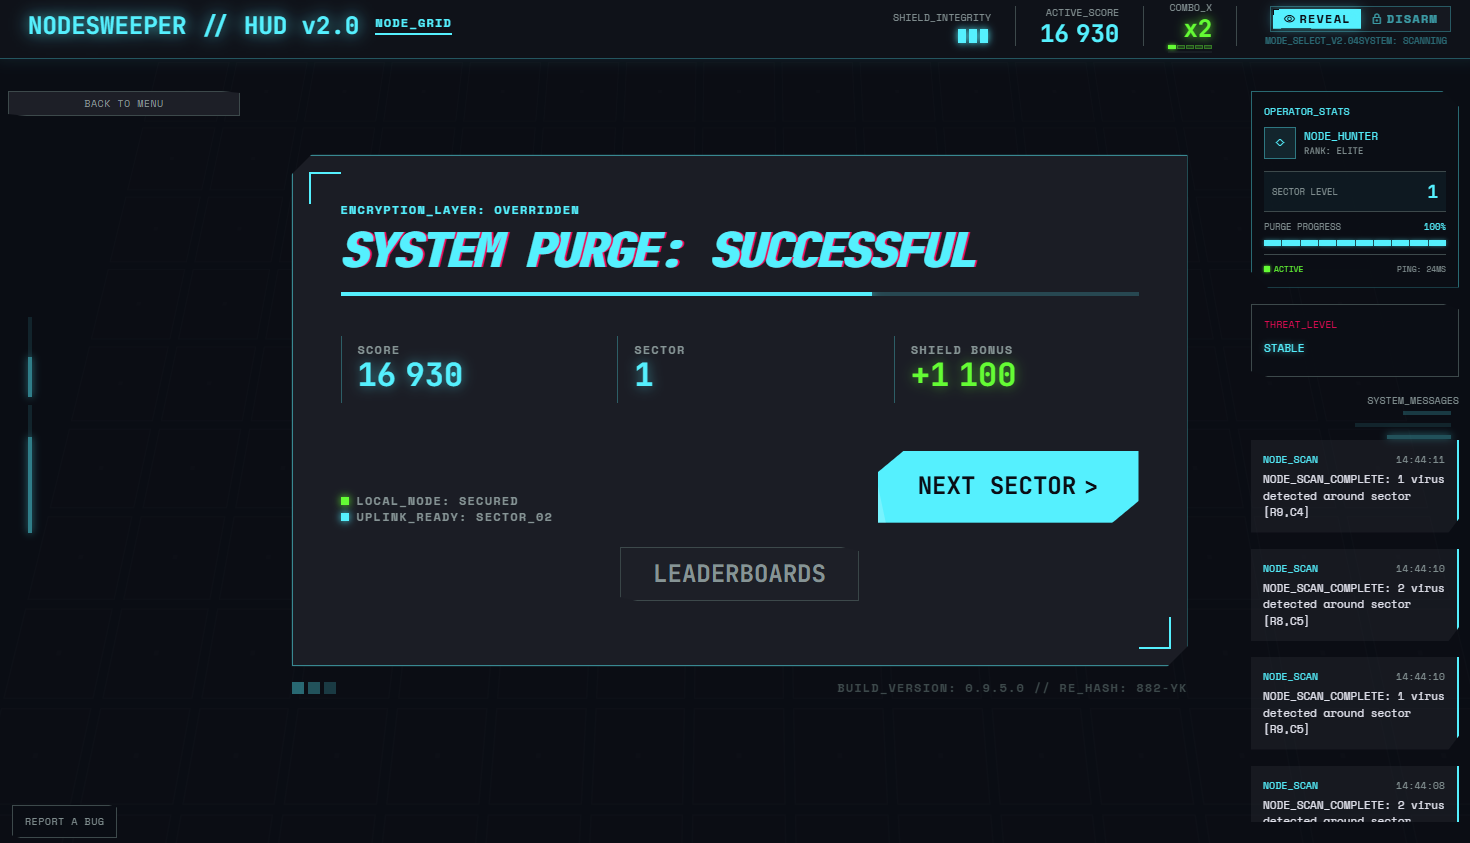Switch to DISARM mode

(x=1404, y=19)
